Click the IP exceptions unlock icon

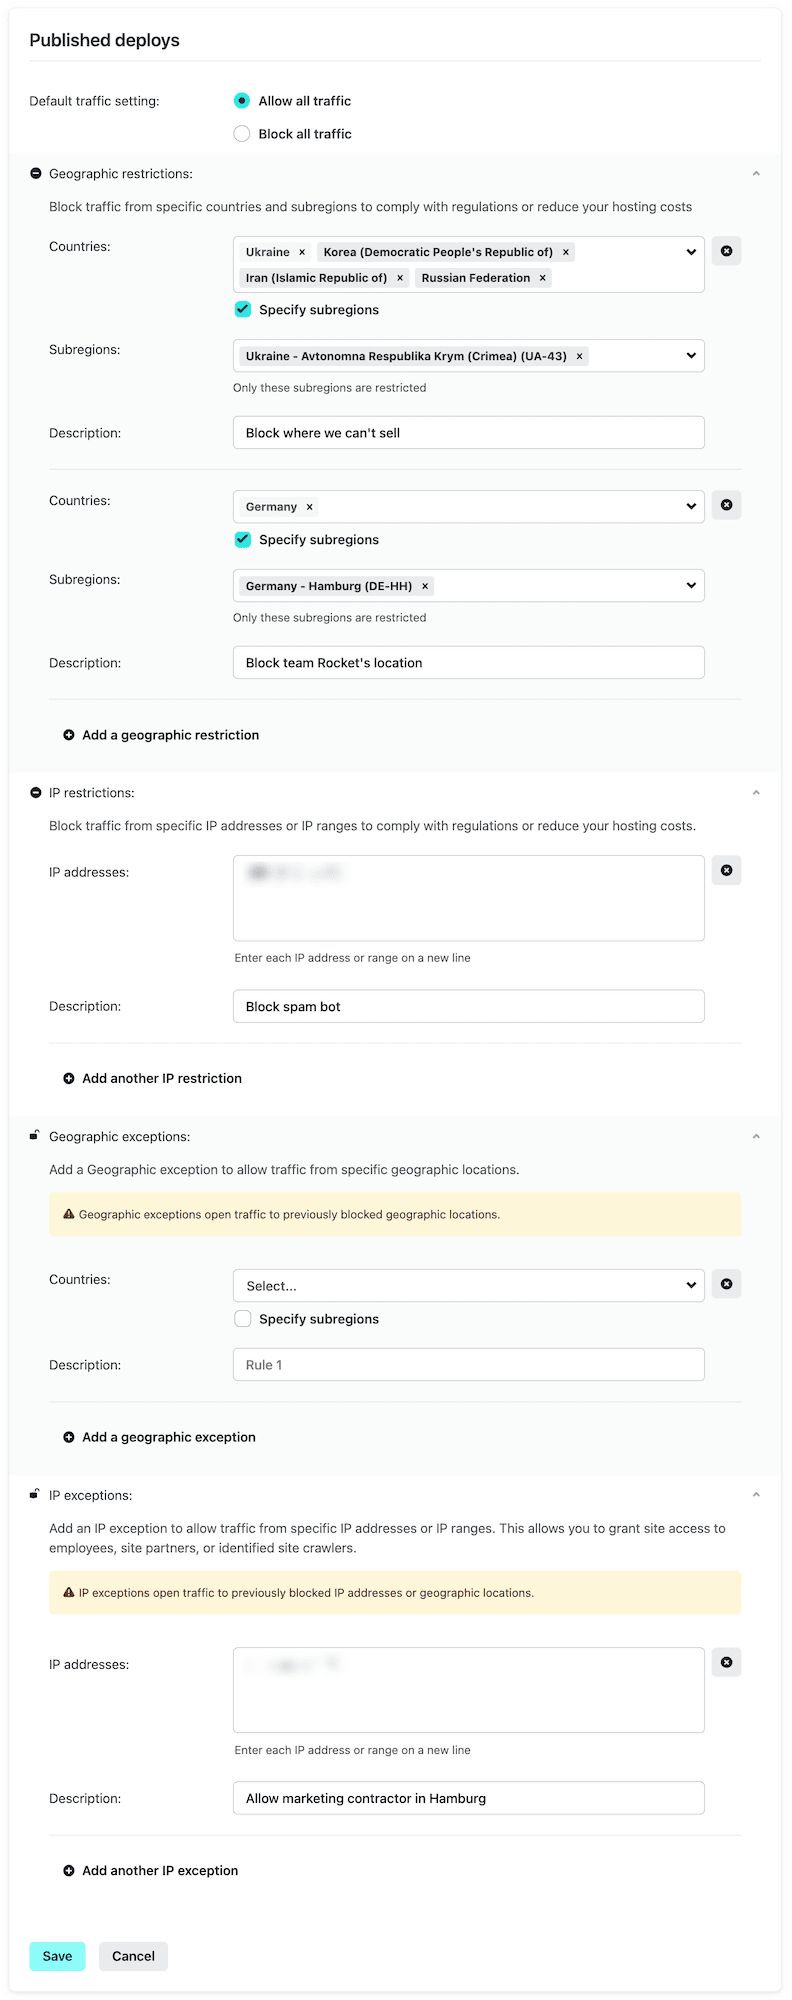pyautogui.click(x=35, y=1494)
